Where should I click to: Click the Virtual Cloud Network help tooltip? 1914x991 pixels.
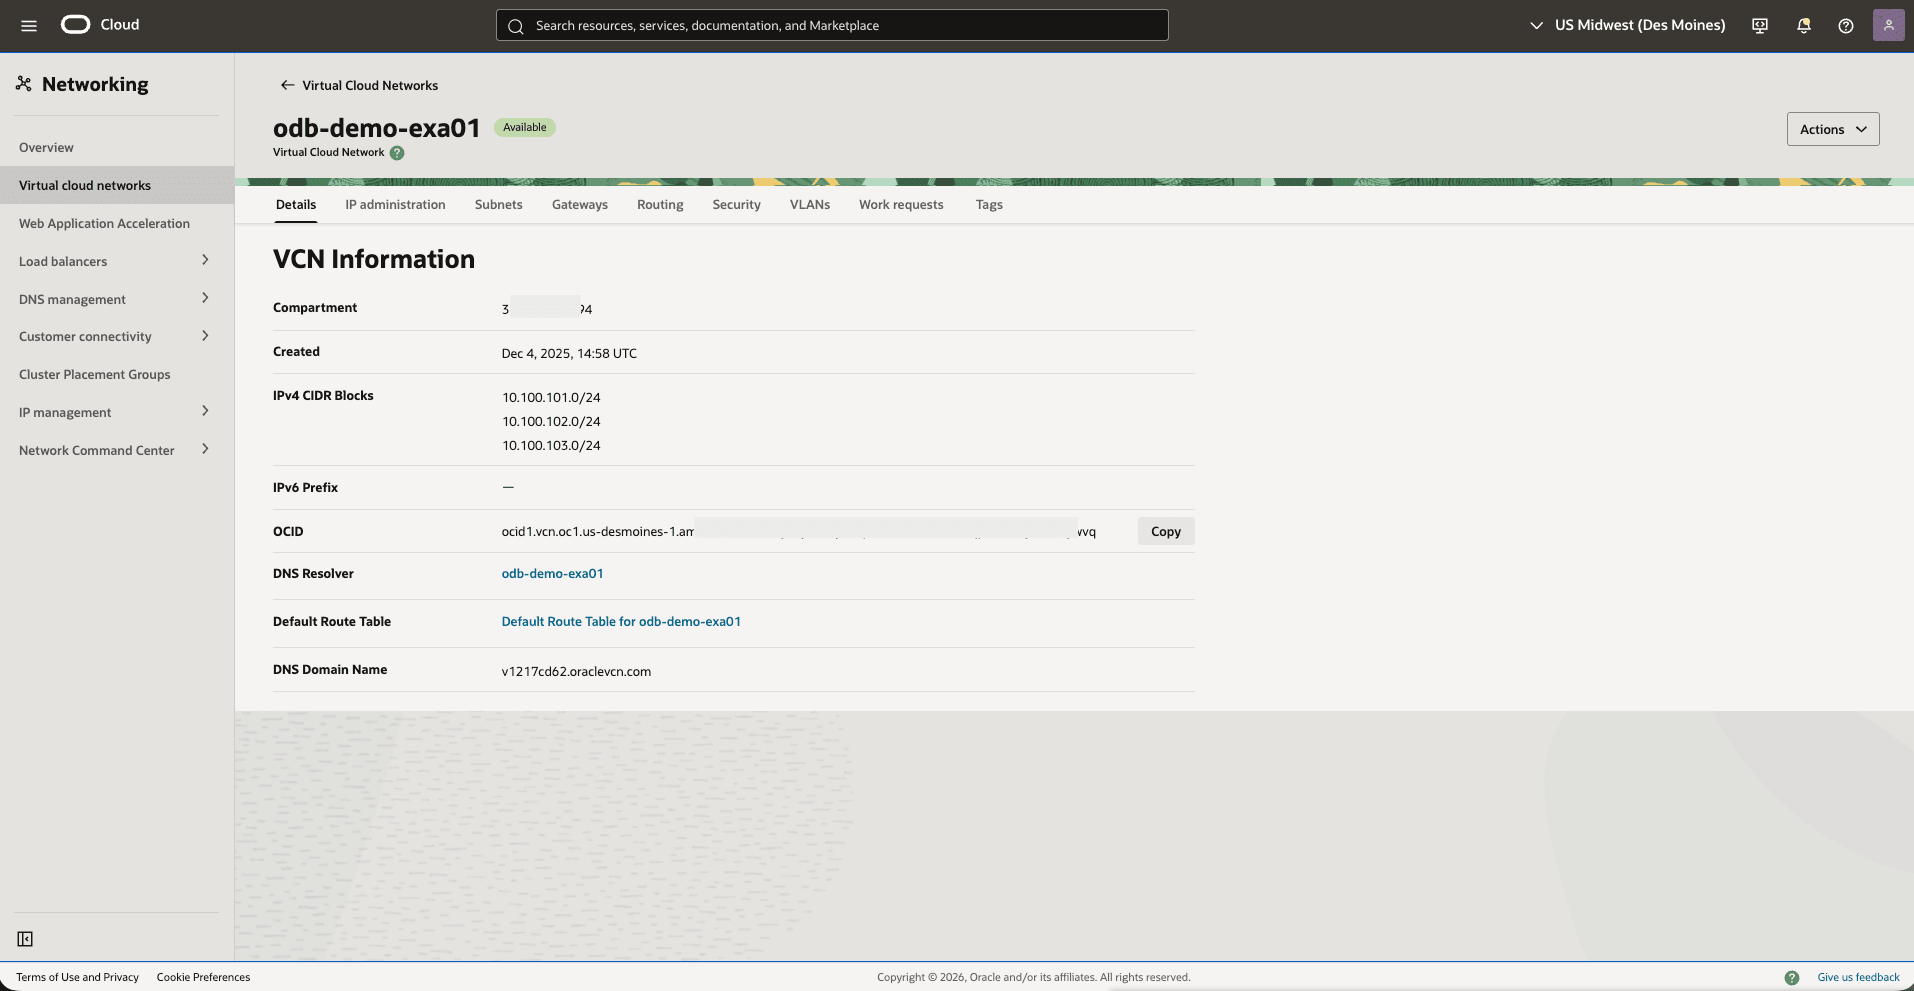click(397, 153)
